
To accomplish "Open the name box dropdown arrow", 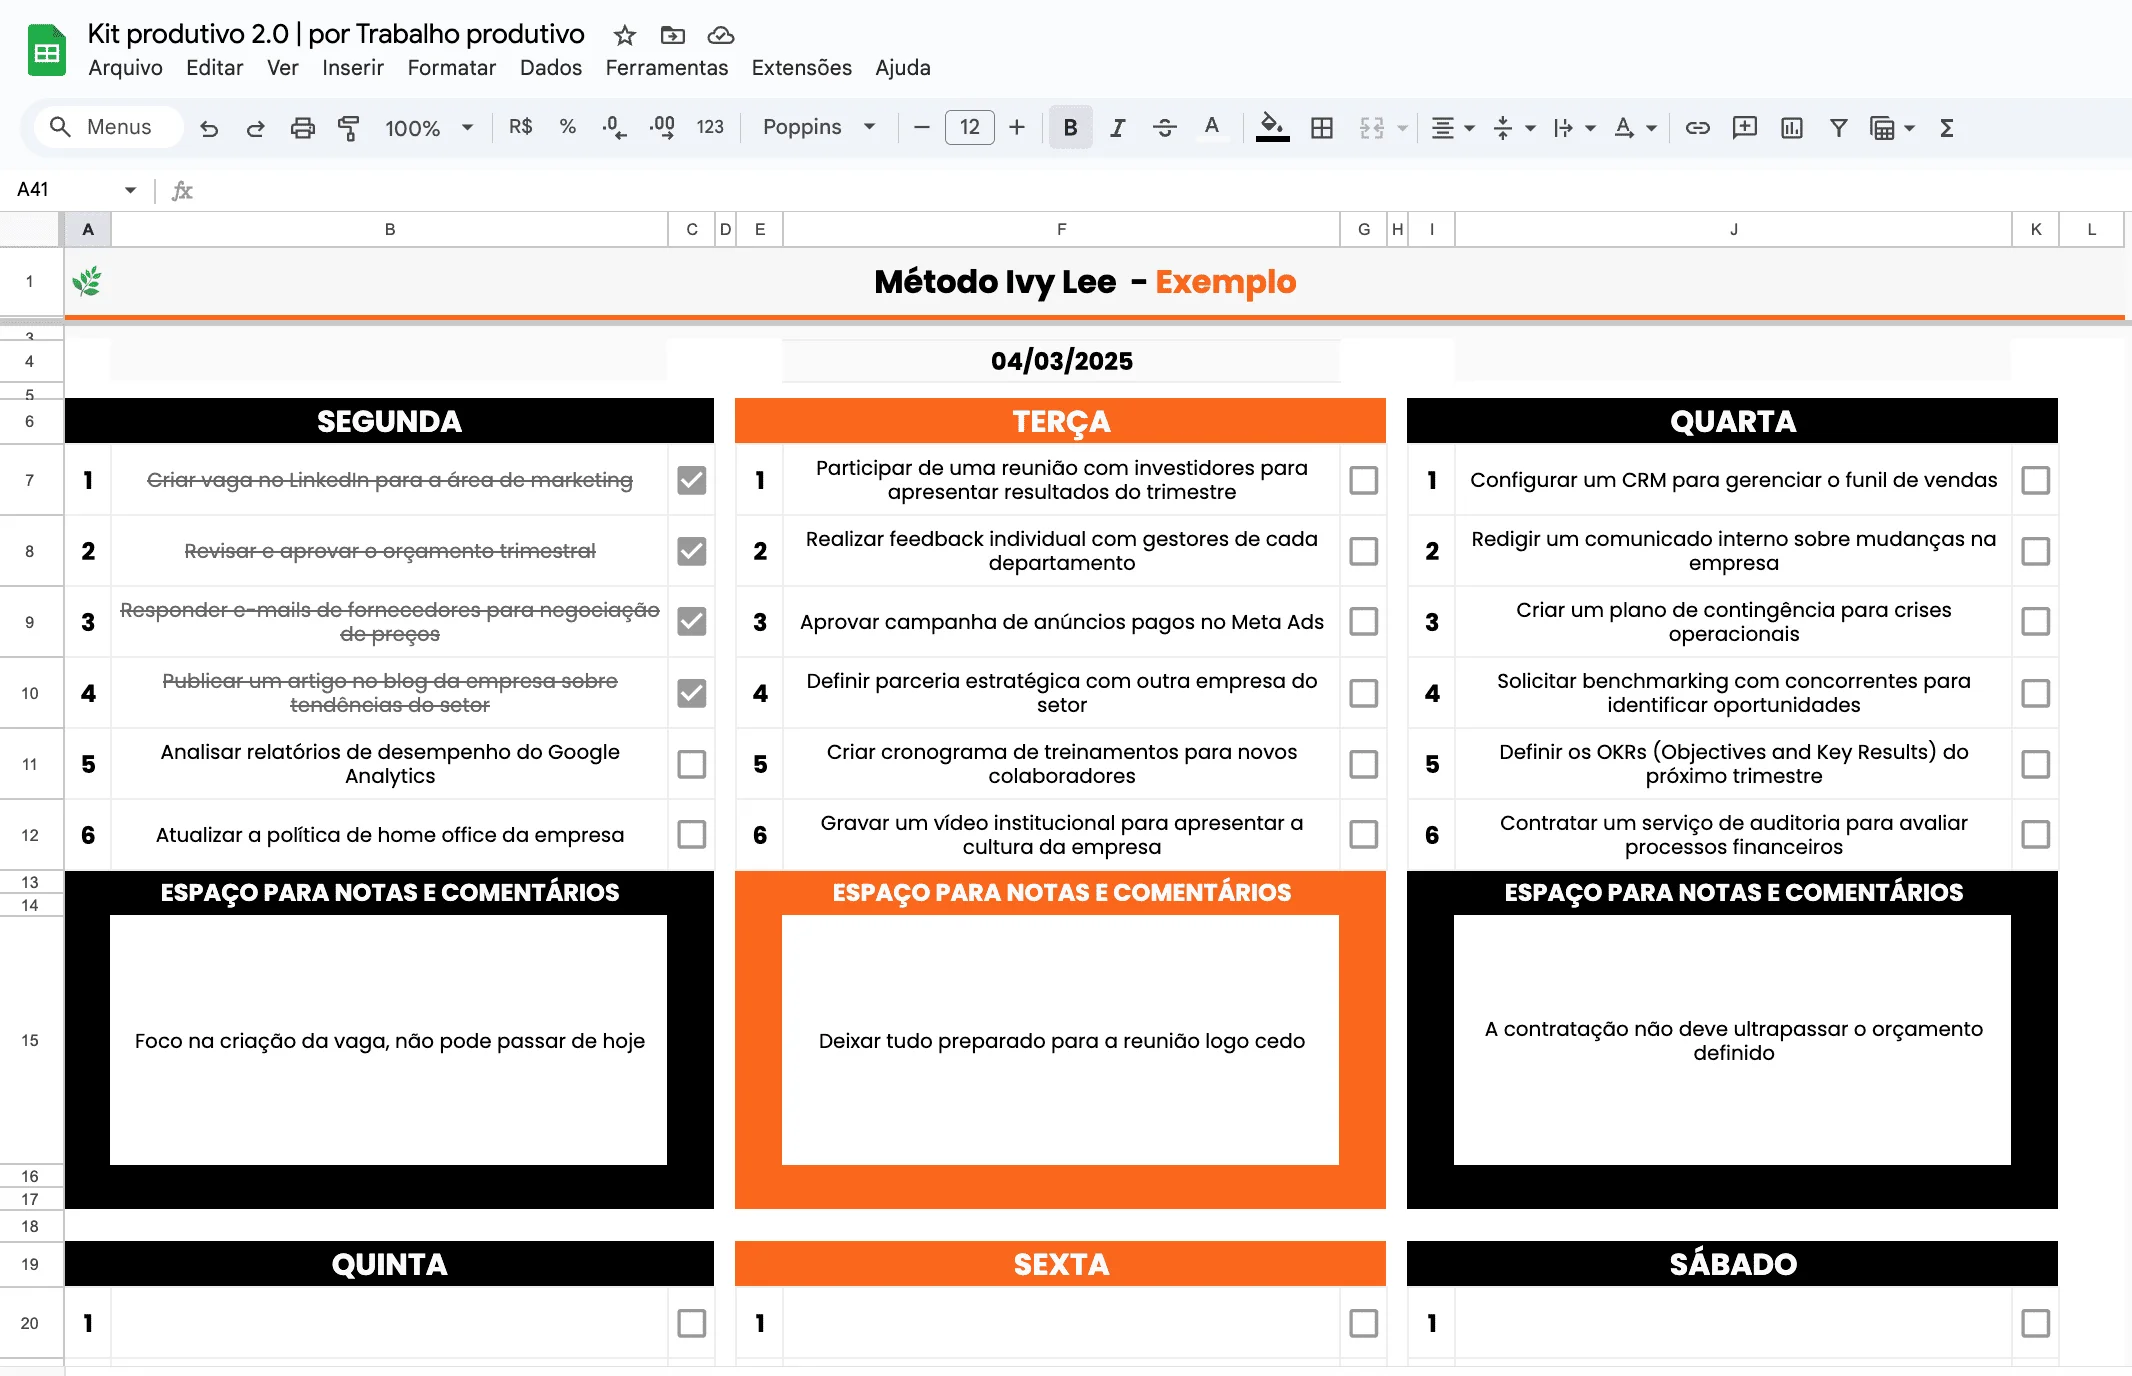I will 130,190.
